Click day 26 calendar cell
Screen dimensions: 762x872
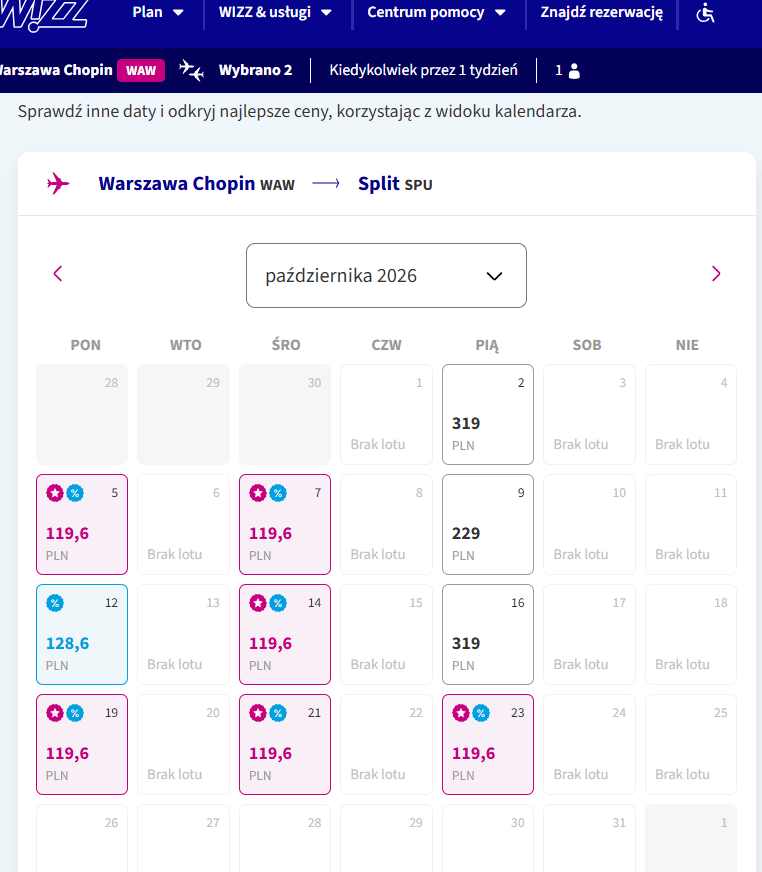(x=82, y=838)
